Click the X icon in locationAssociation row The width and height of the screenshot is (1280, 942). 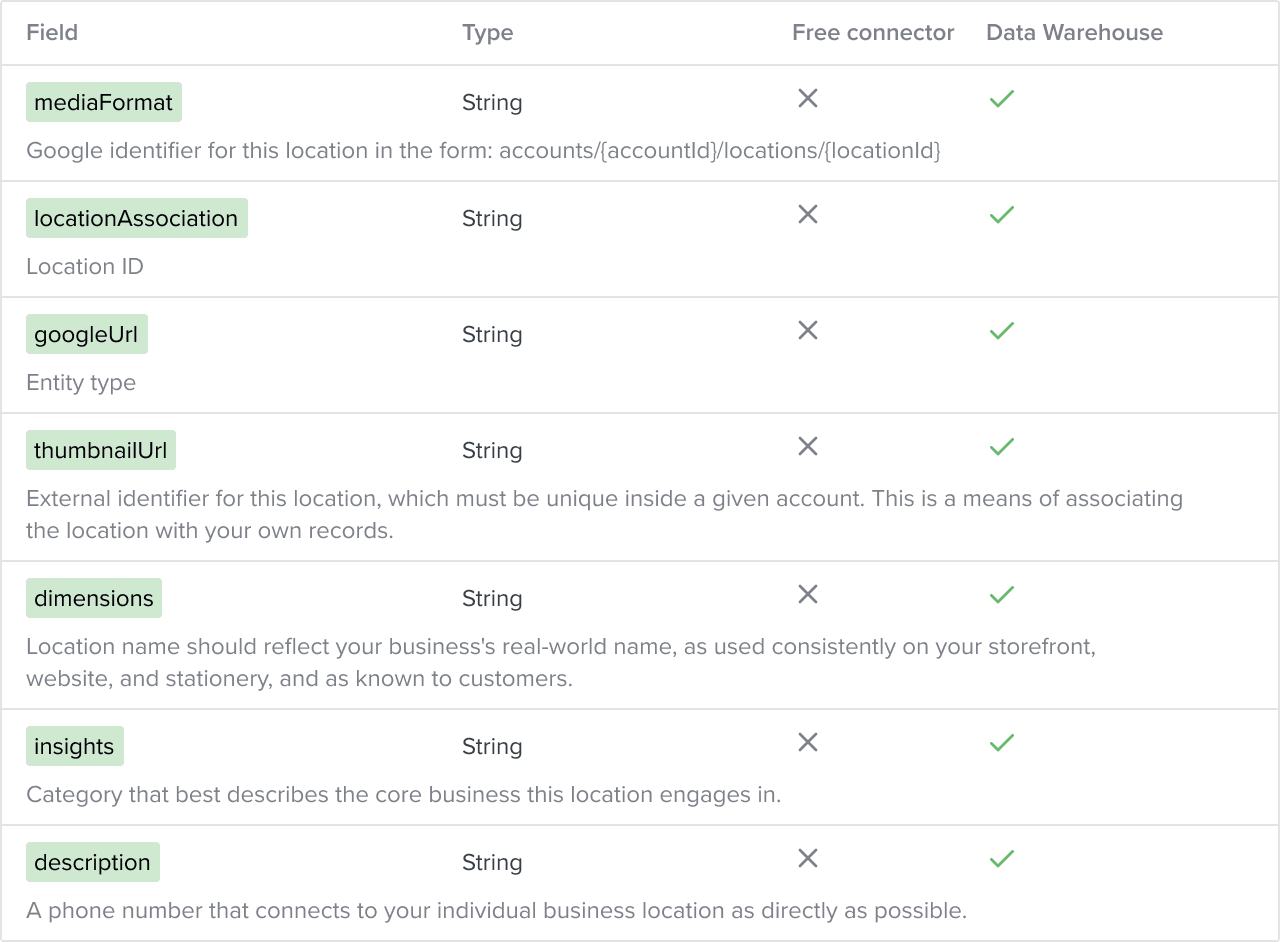click(x=808, y=214)
